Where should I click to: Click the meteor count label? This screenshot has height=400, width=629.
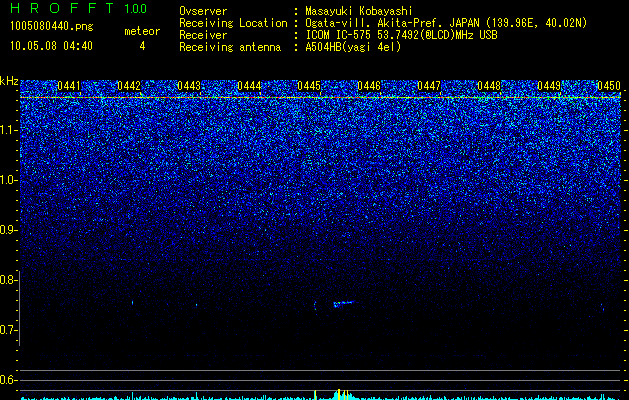coord(142,31)
